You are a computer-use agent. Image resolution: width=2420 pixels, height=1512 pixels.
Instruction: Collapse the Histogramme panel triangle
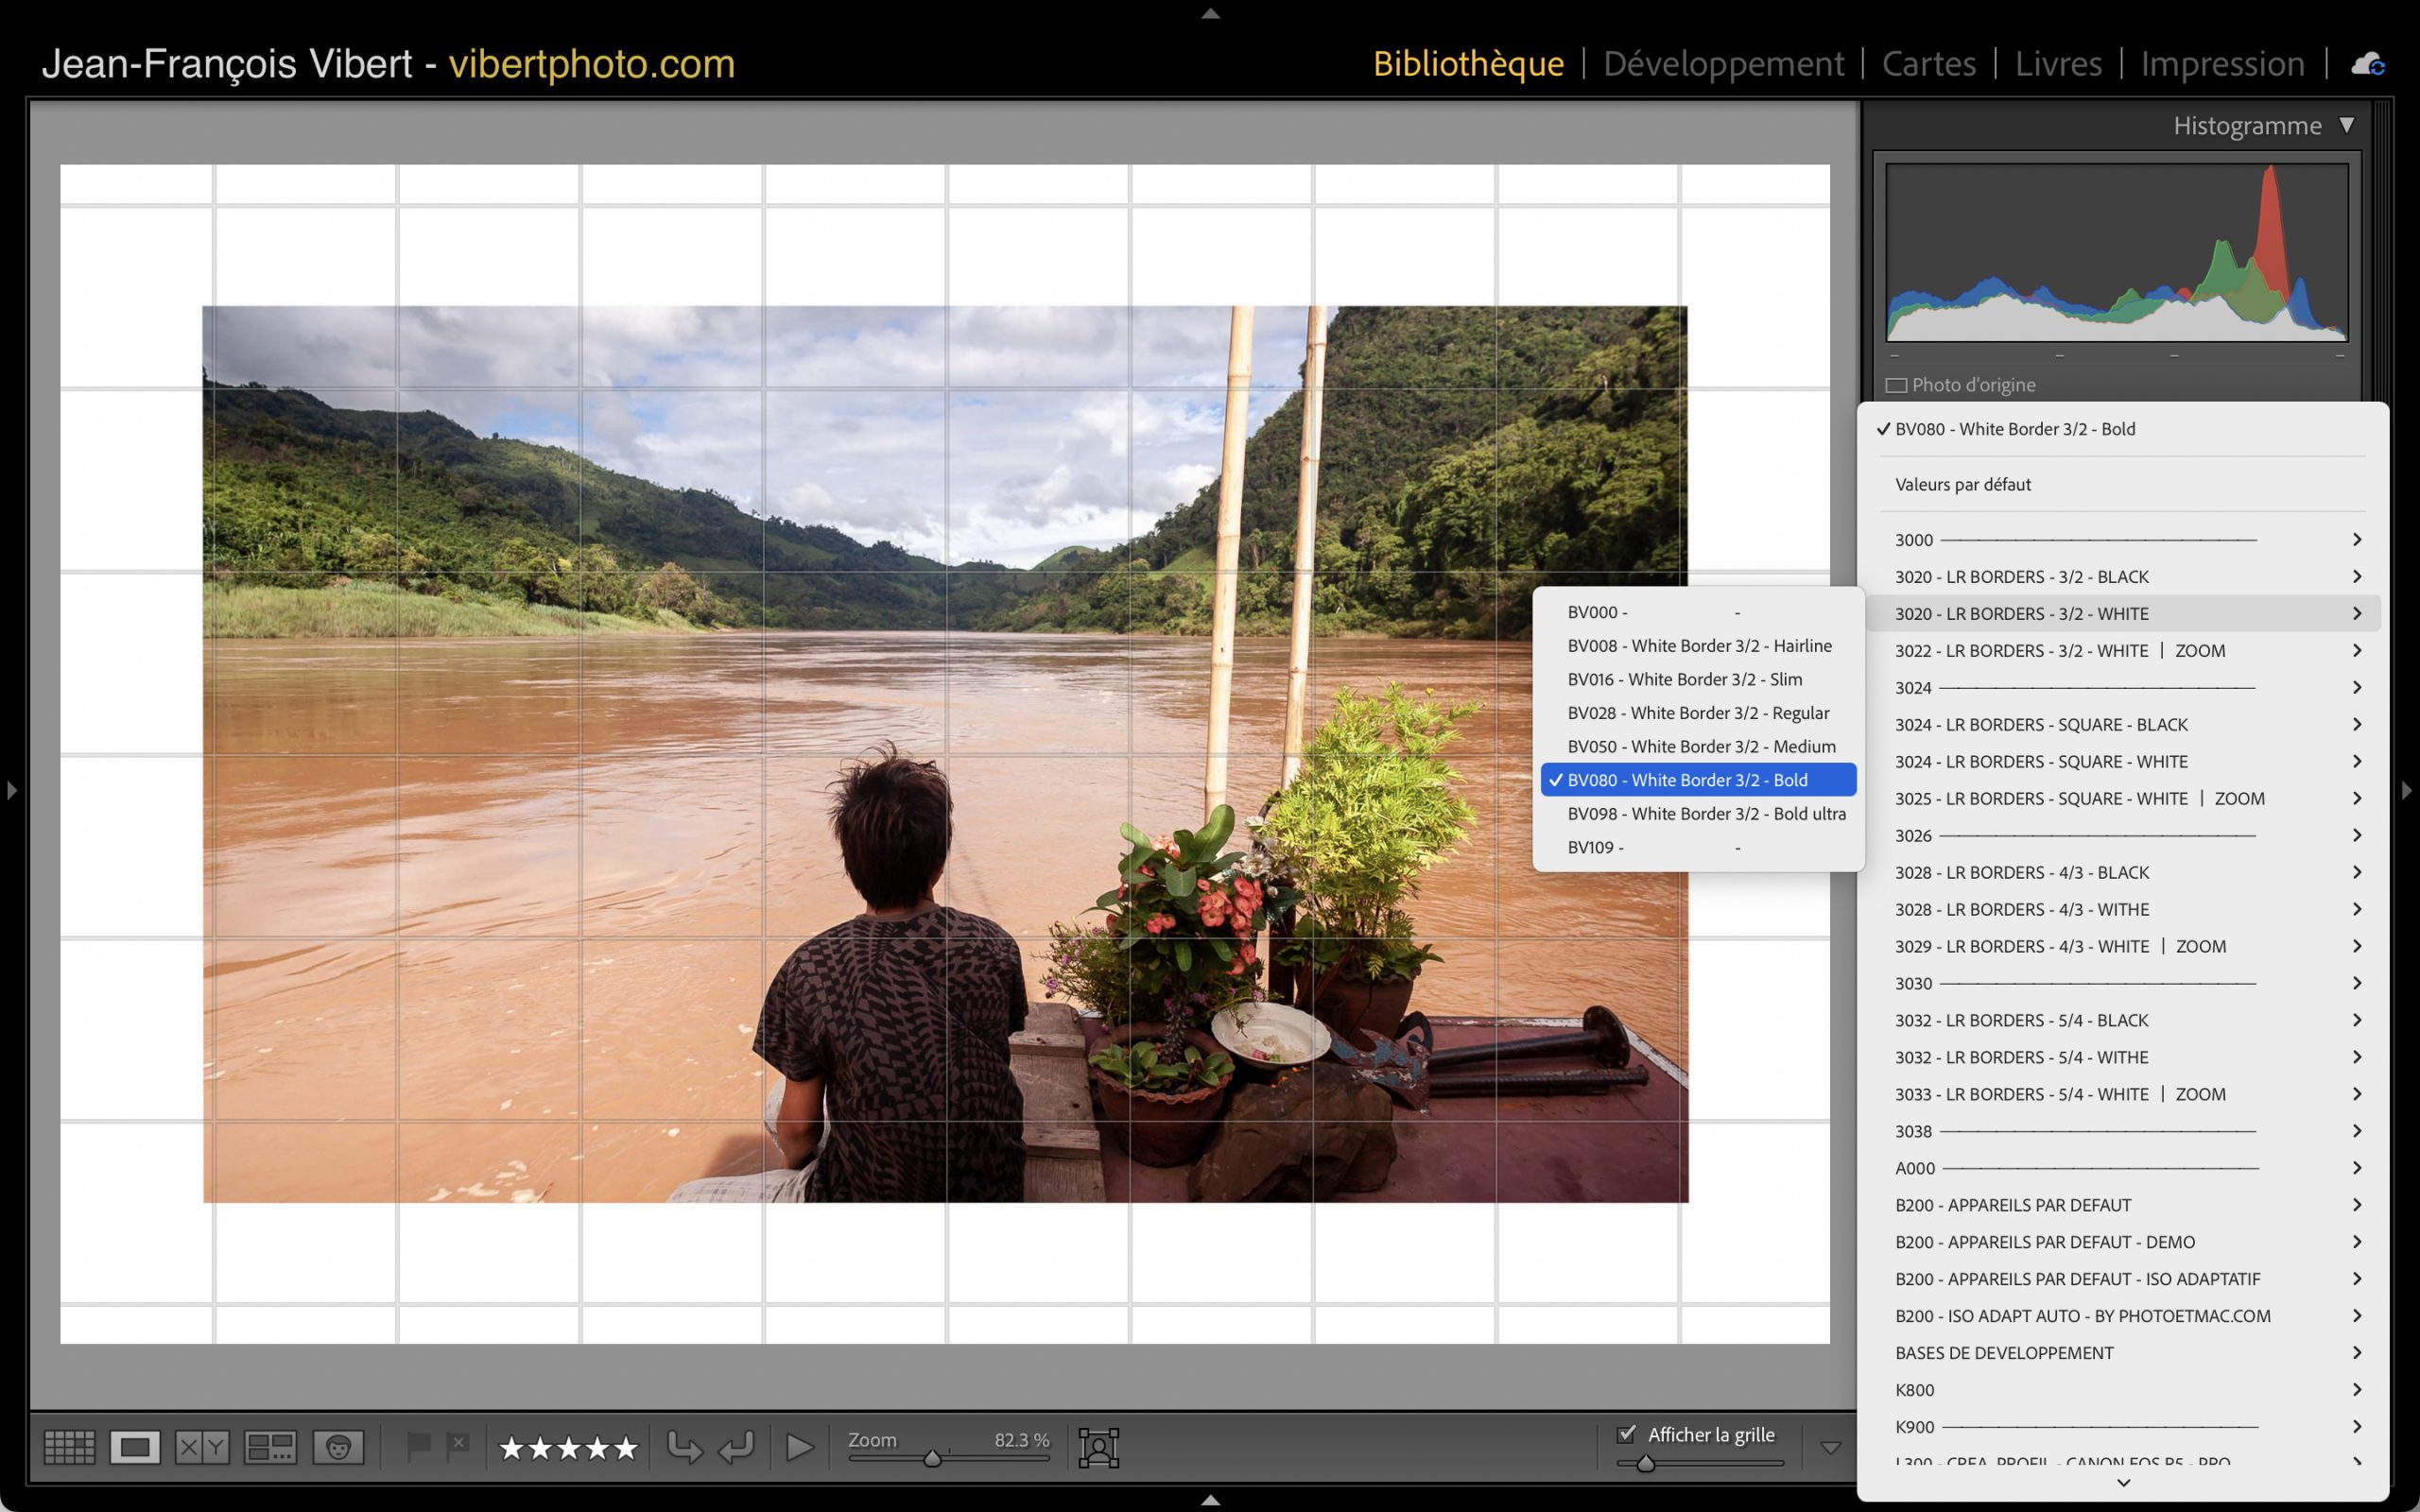(x=2346, y=125)
